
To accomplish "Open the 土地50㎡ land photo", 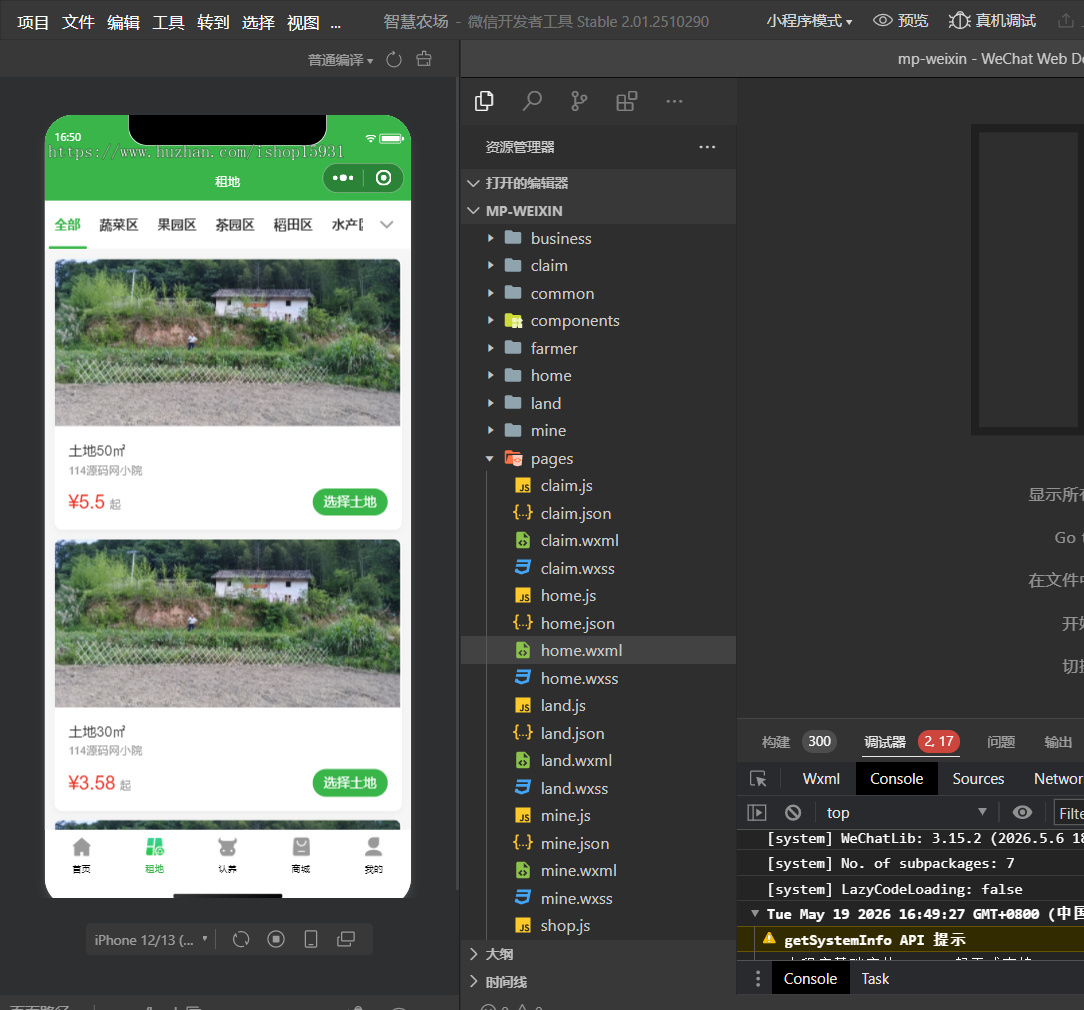I will [227, 342].
